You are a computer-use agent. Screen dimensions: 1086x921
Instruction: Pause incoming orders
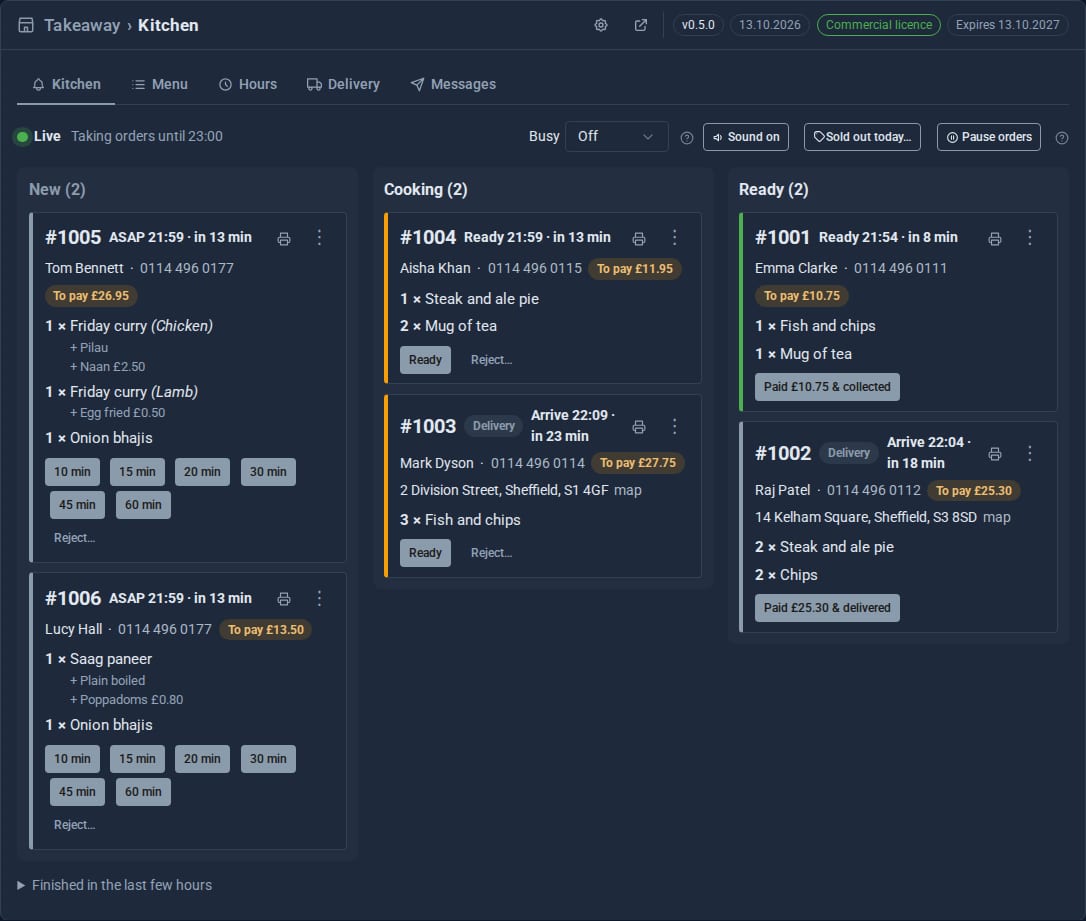[988, 137]
